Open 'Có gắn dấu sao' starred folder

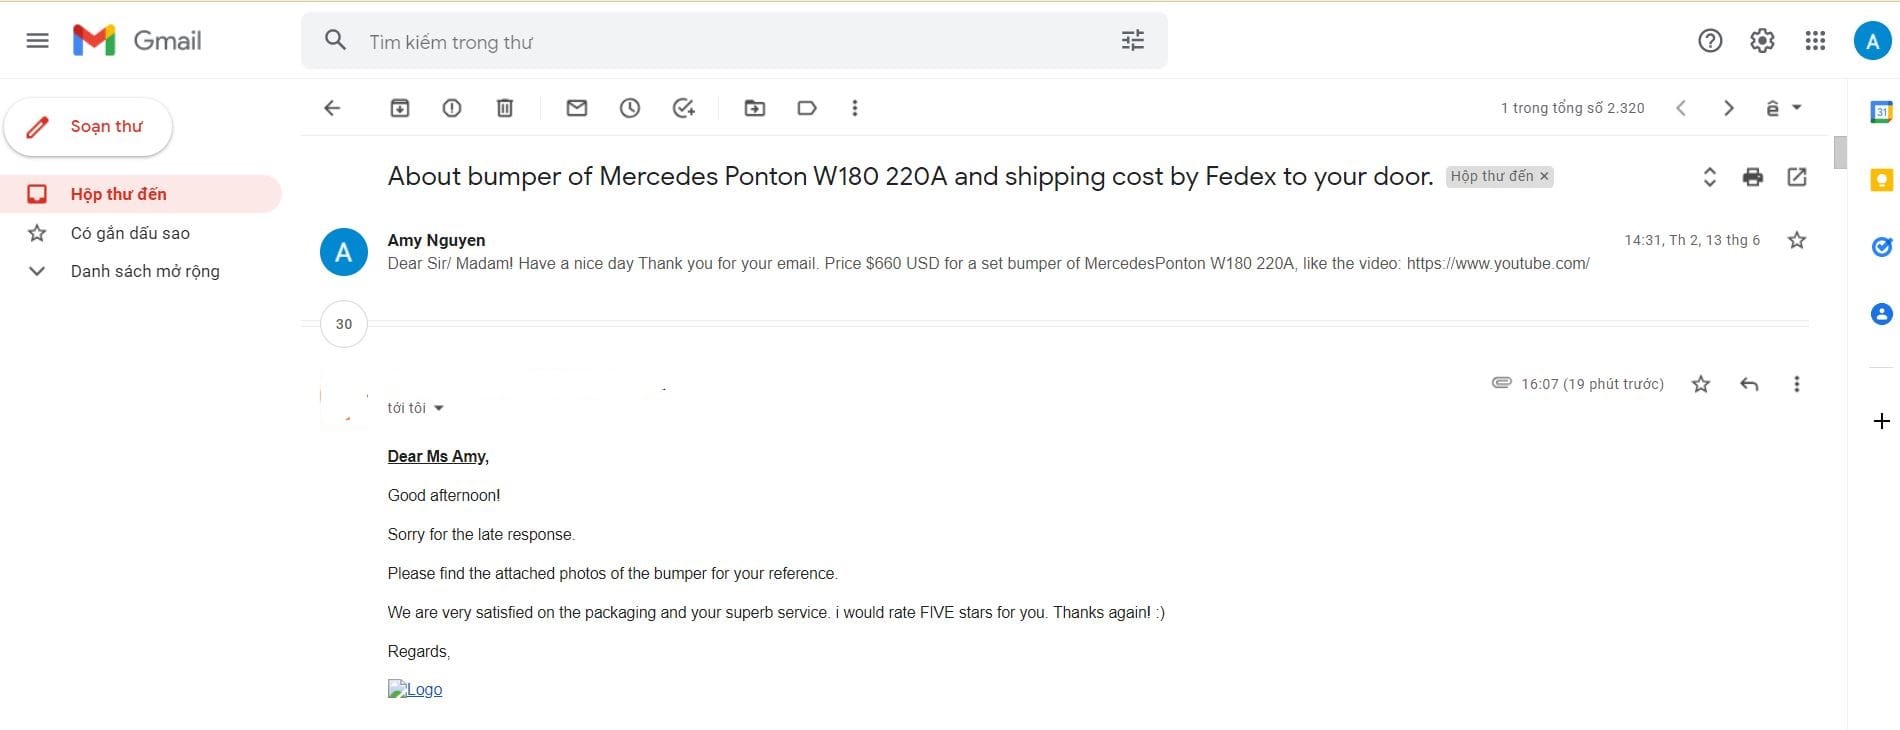pyautogui.click(x=130, y=233)
